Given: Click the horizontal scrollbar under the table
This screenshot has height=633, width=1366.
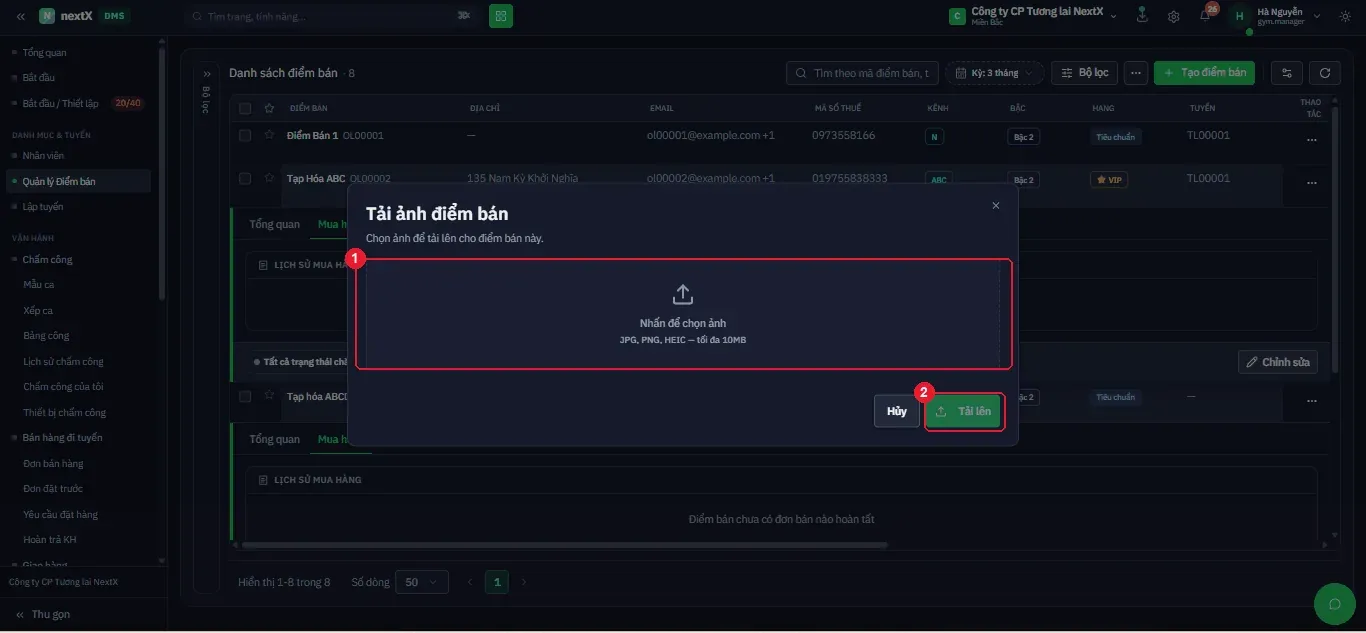Looking at the screenshot, I should pyautogui.click(x=564, y=545).
